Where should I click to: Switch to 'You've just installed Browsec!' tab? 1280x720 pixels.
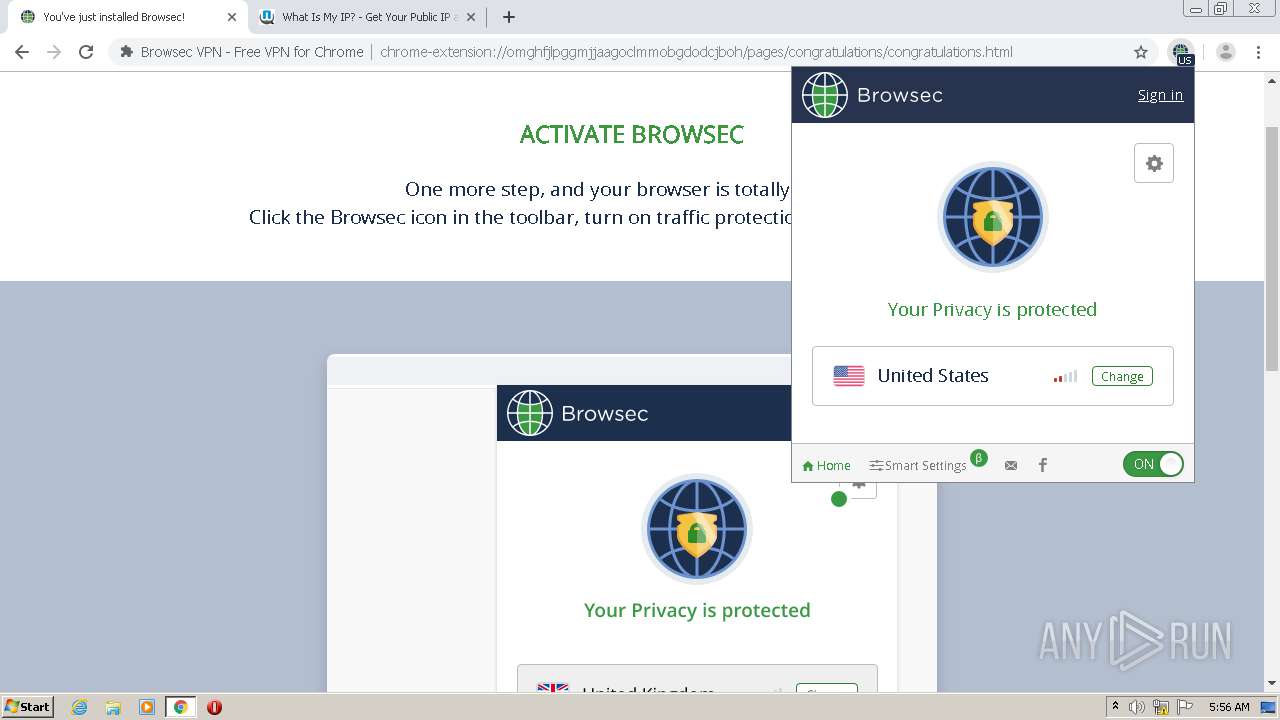tap(122, 17)
